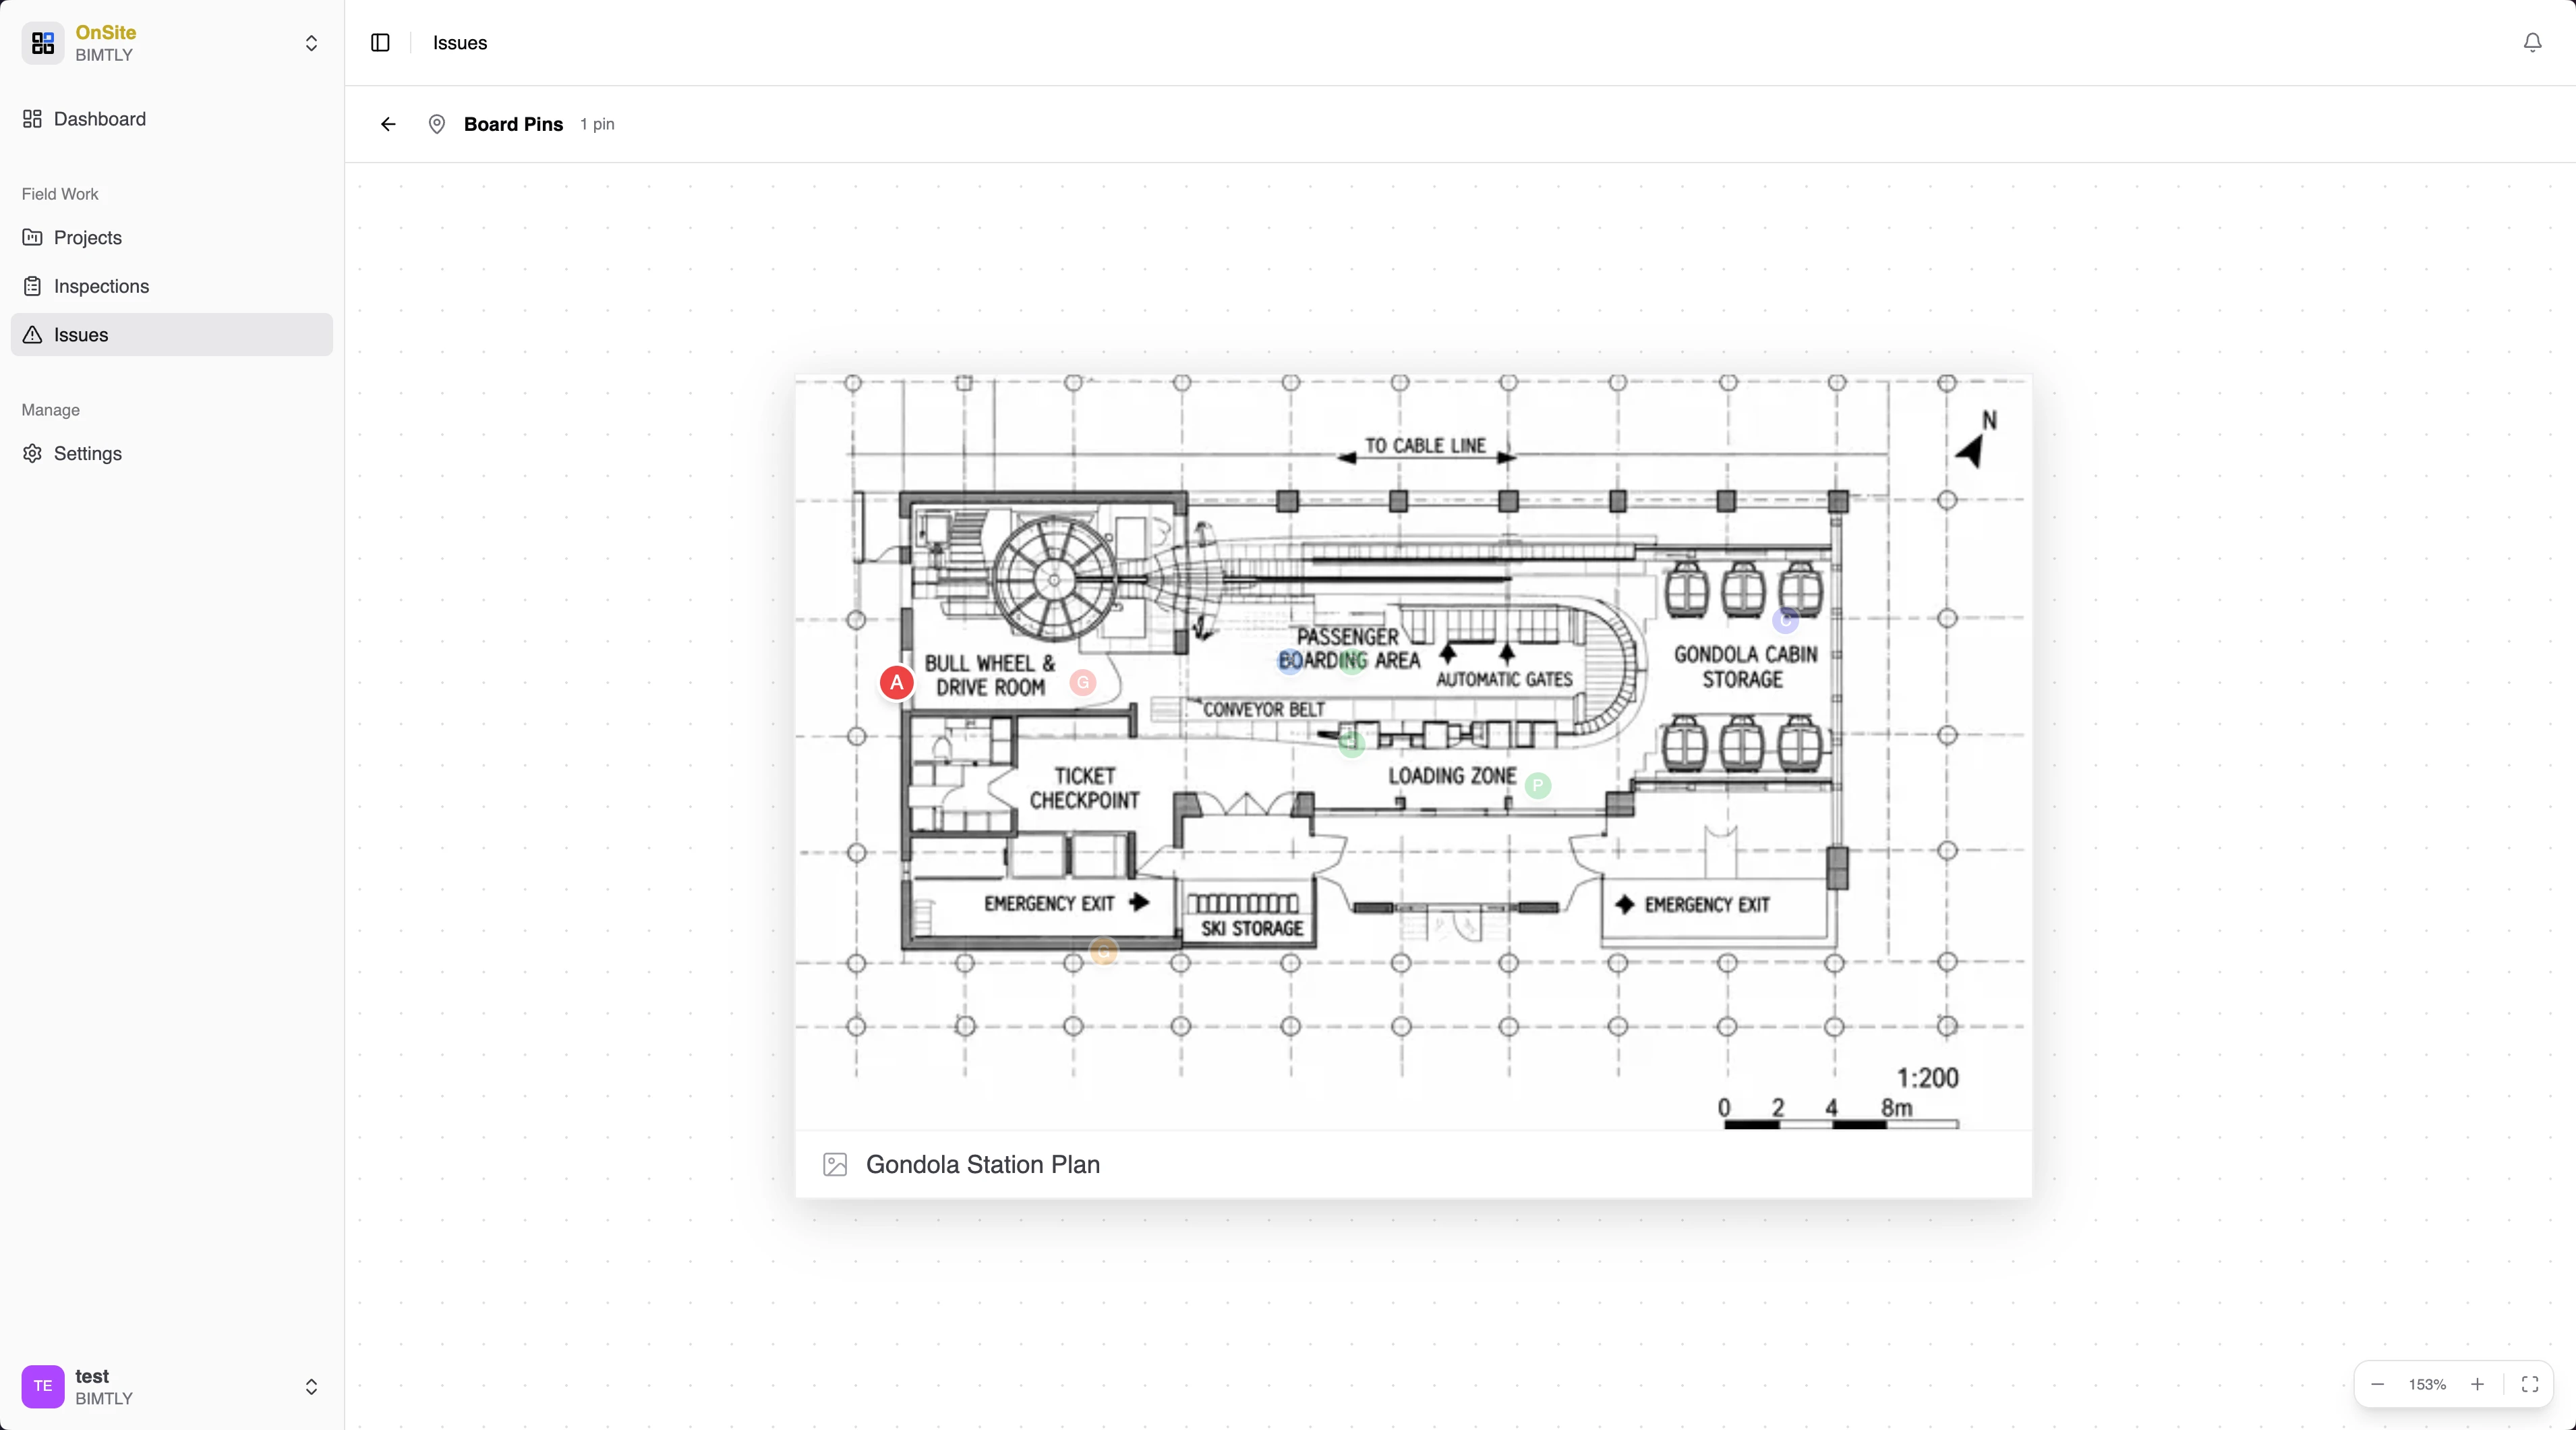Screen dimensions: 2576x1430
Task: Click the back arrow near Board Pins
Action: [387, 124]
